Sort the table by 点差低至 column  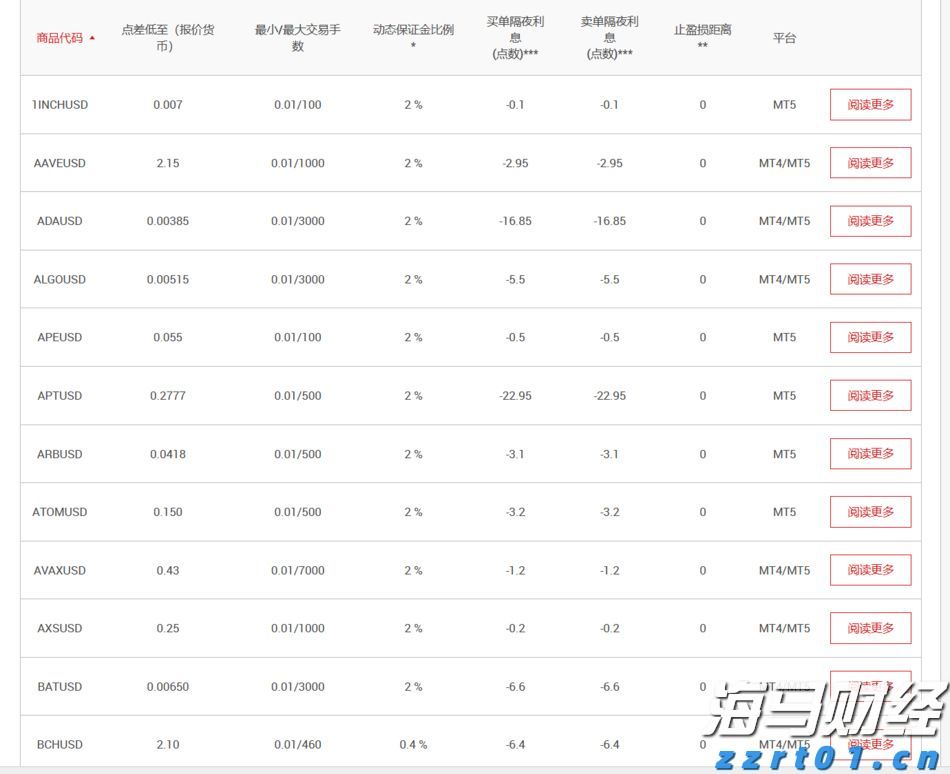(x=167, y=36)
